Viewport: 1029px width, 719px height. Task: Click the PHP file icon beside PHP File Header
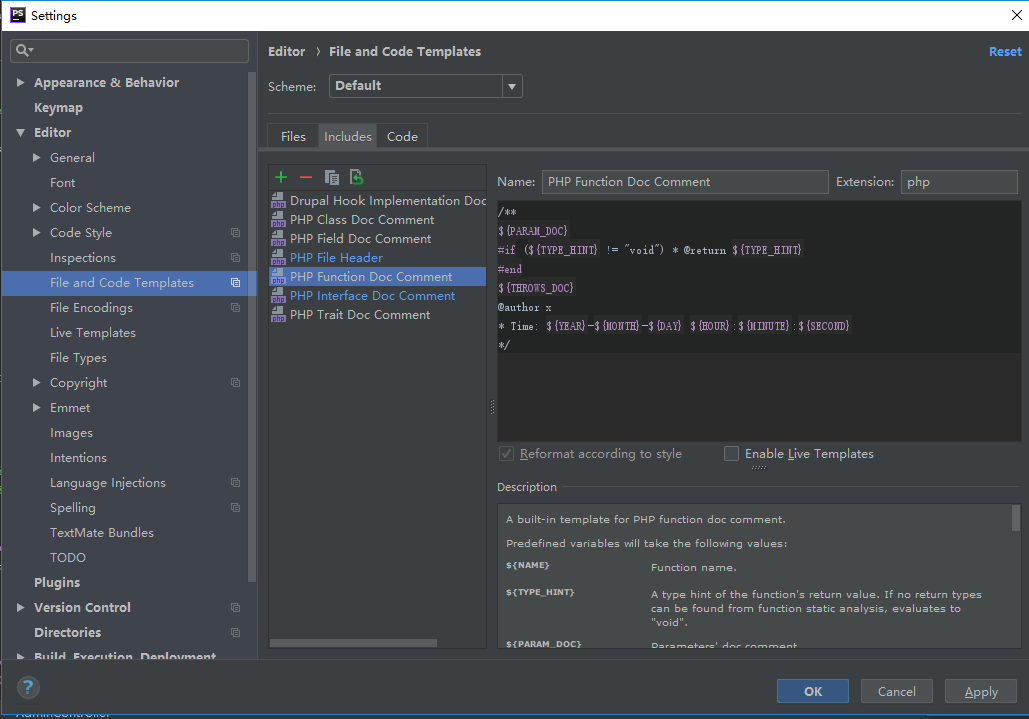point(278,258)
